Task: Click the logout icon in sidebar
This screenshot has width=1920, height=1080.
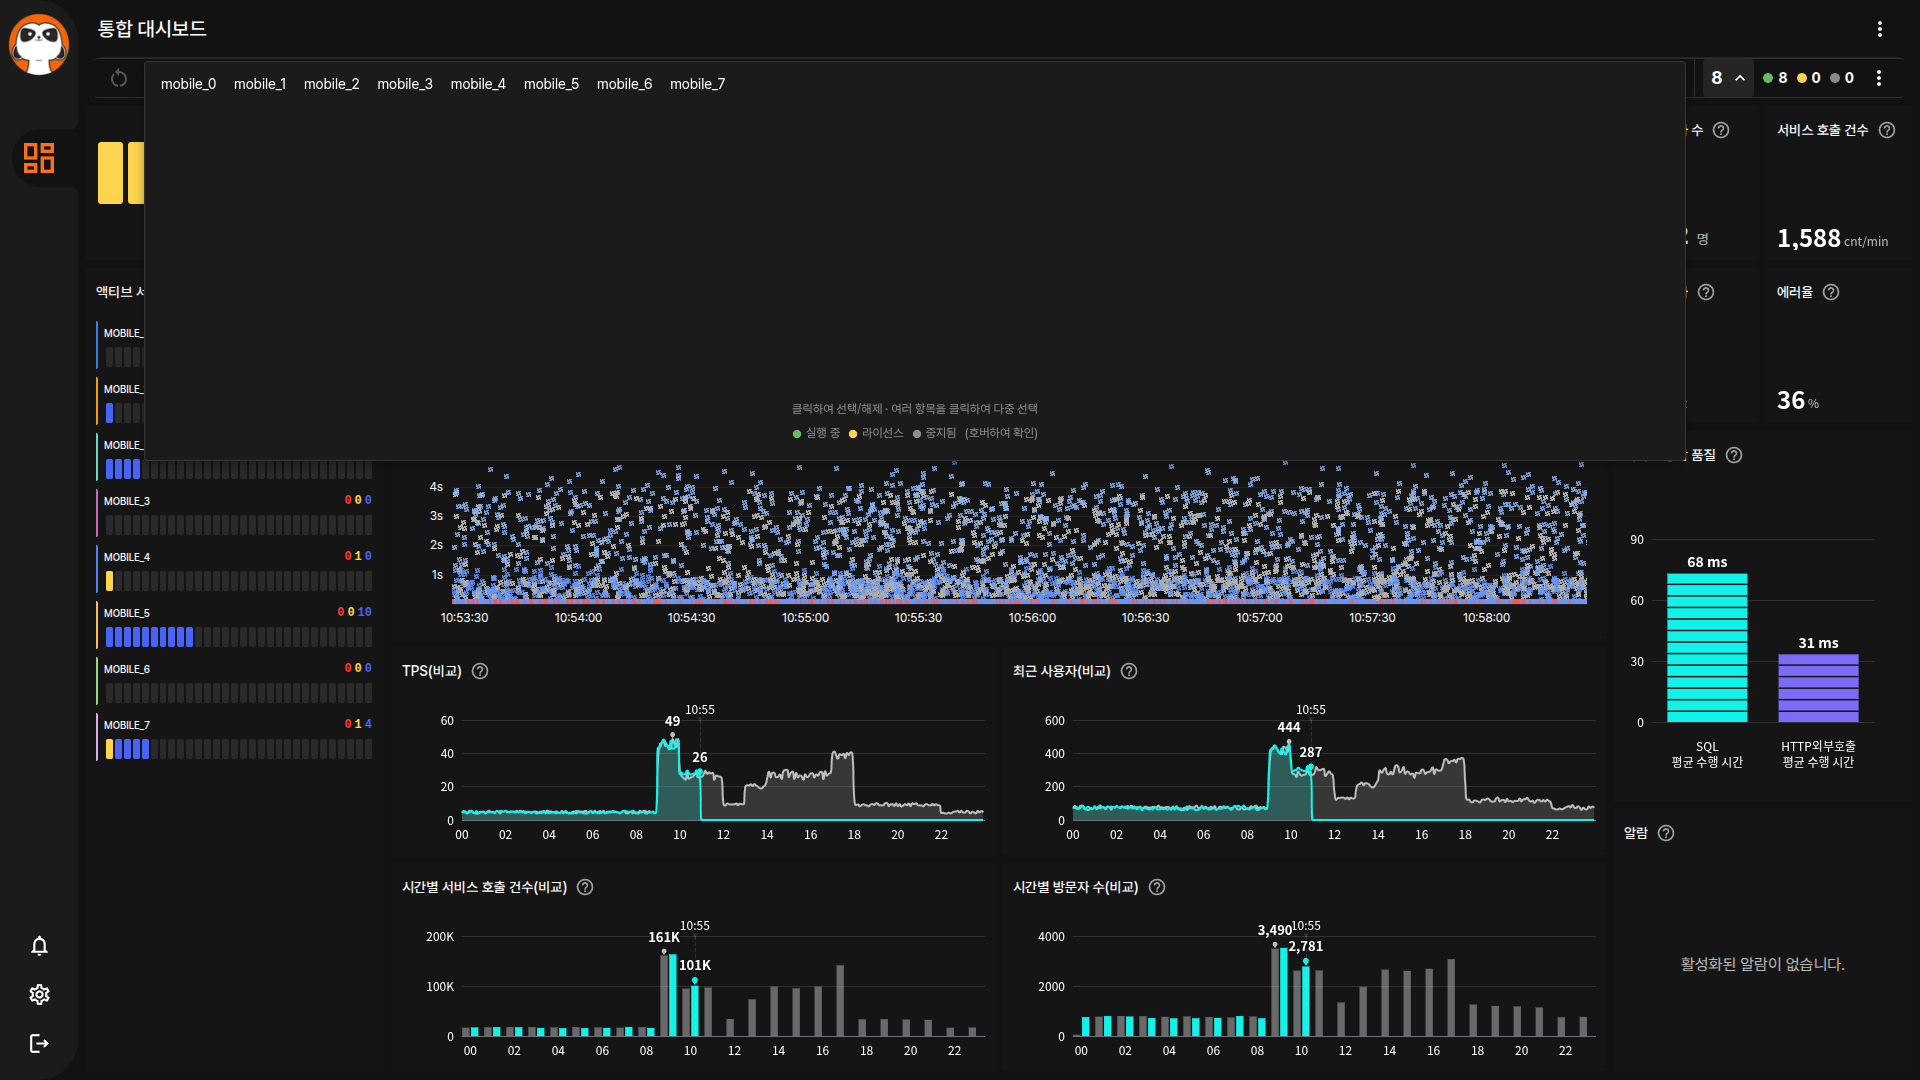Action: 39,1043
